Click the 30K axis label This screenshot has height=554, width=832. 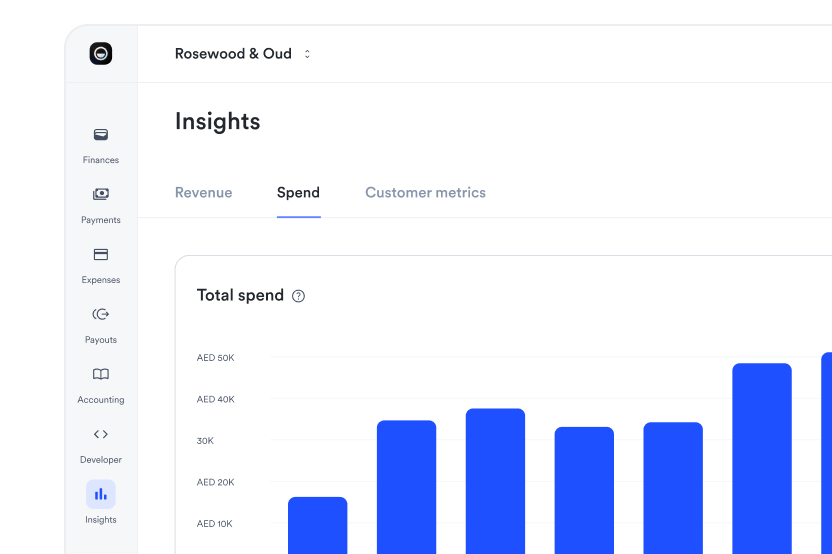tap(205, 440)
